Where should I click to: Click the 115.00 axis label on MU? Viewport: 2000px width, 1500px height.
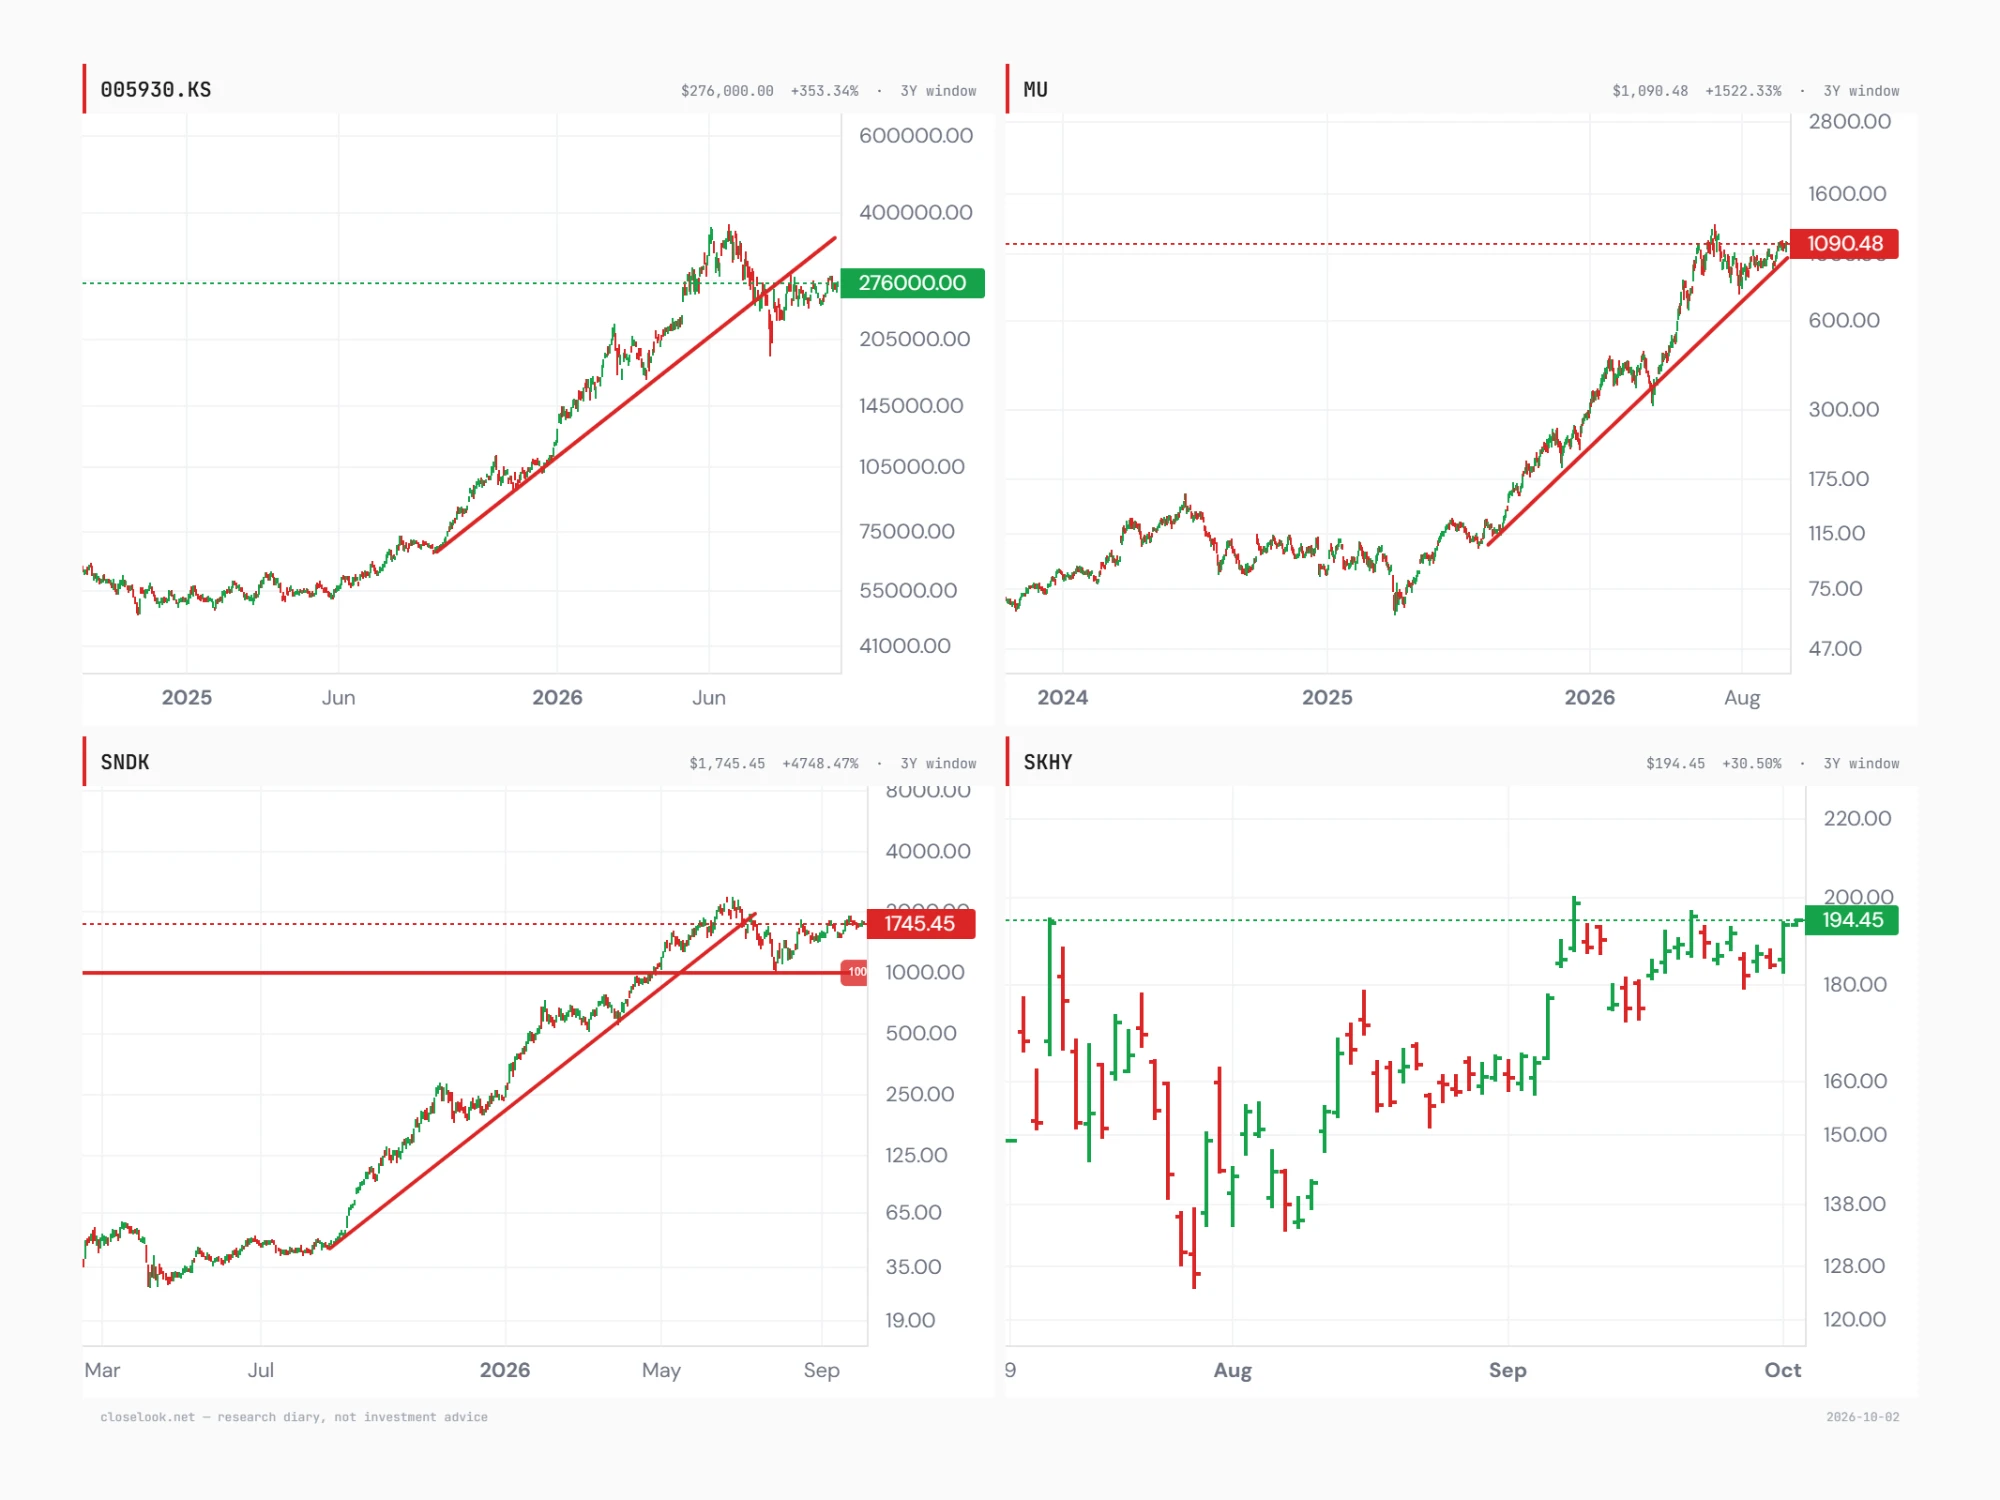click(x=1836, y=534)
